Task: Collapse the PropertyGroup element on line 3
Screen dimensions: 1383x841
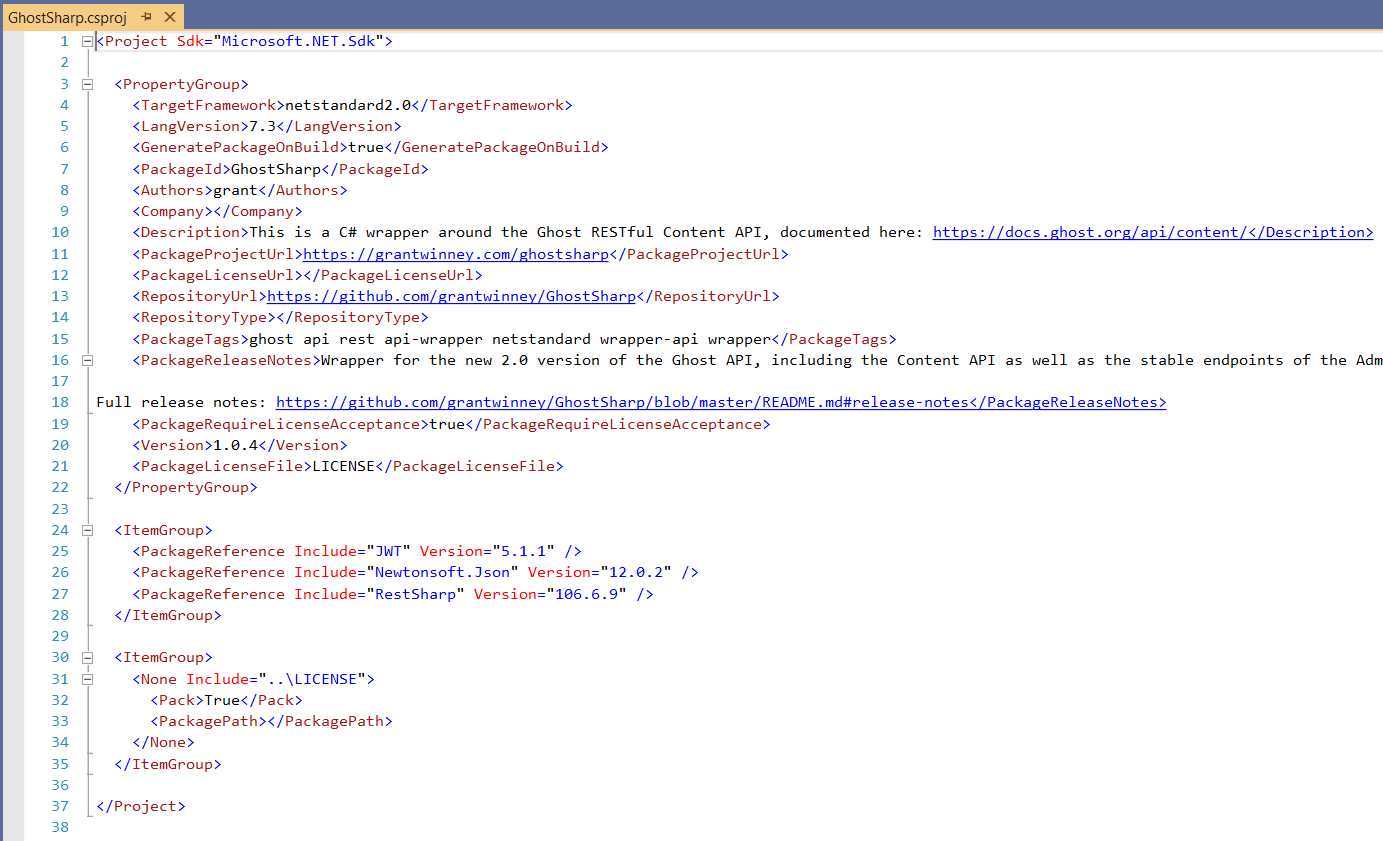Action: (87, 84)
